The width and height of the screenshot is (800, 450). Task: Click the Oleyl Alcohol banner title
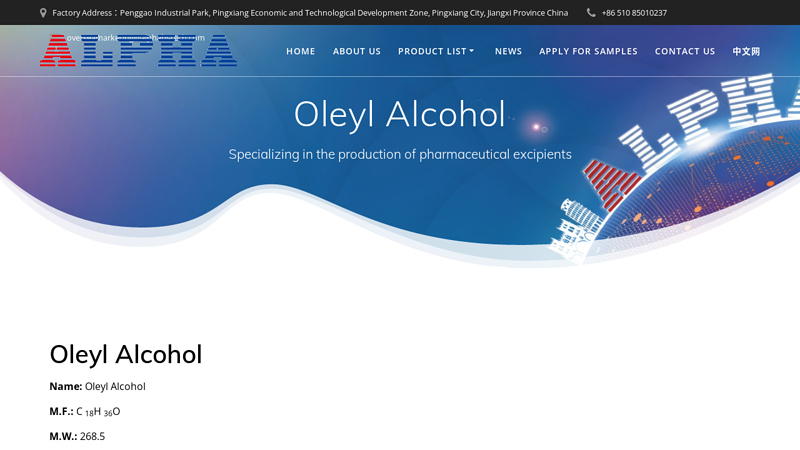pos(399,114)
